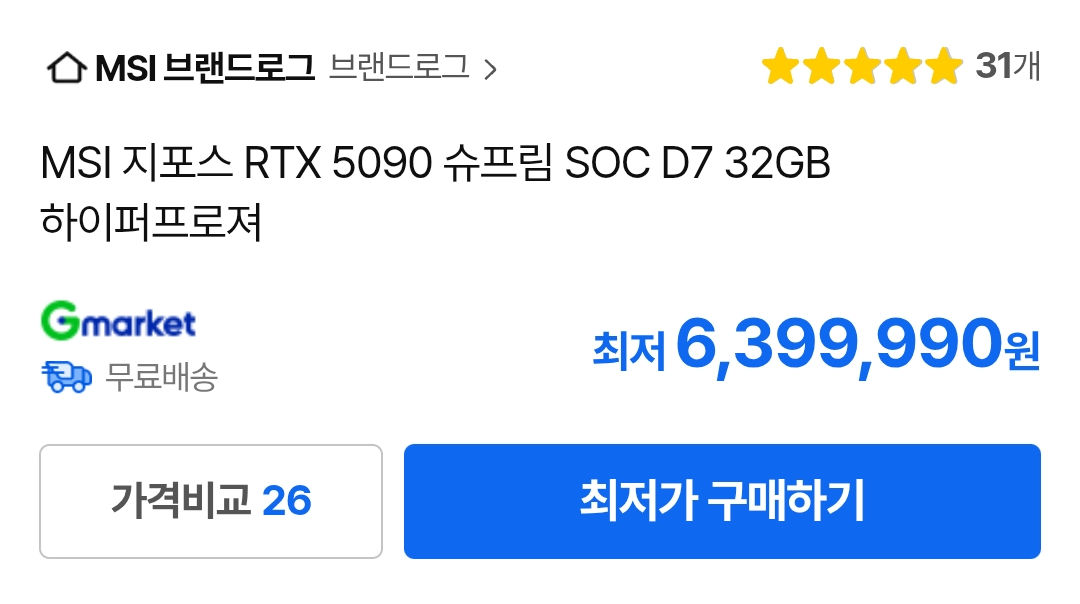The image size is (1080, 604).
Task: Click the 무료배송 free shipping label
Action: 161,377
